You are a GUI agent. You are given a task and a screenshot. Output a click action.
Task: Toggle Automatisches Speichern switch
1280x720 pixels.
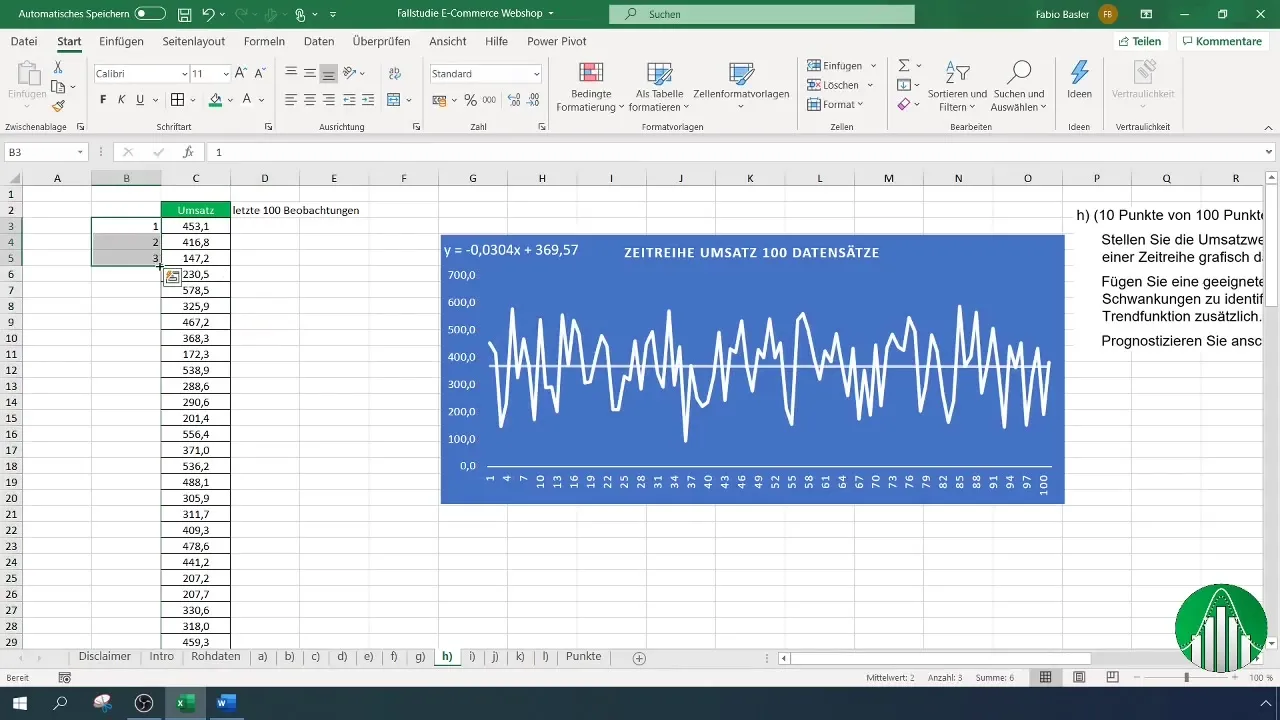pos(150,14)
